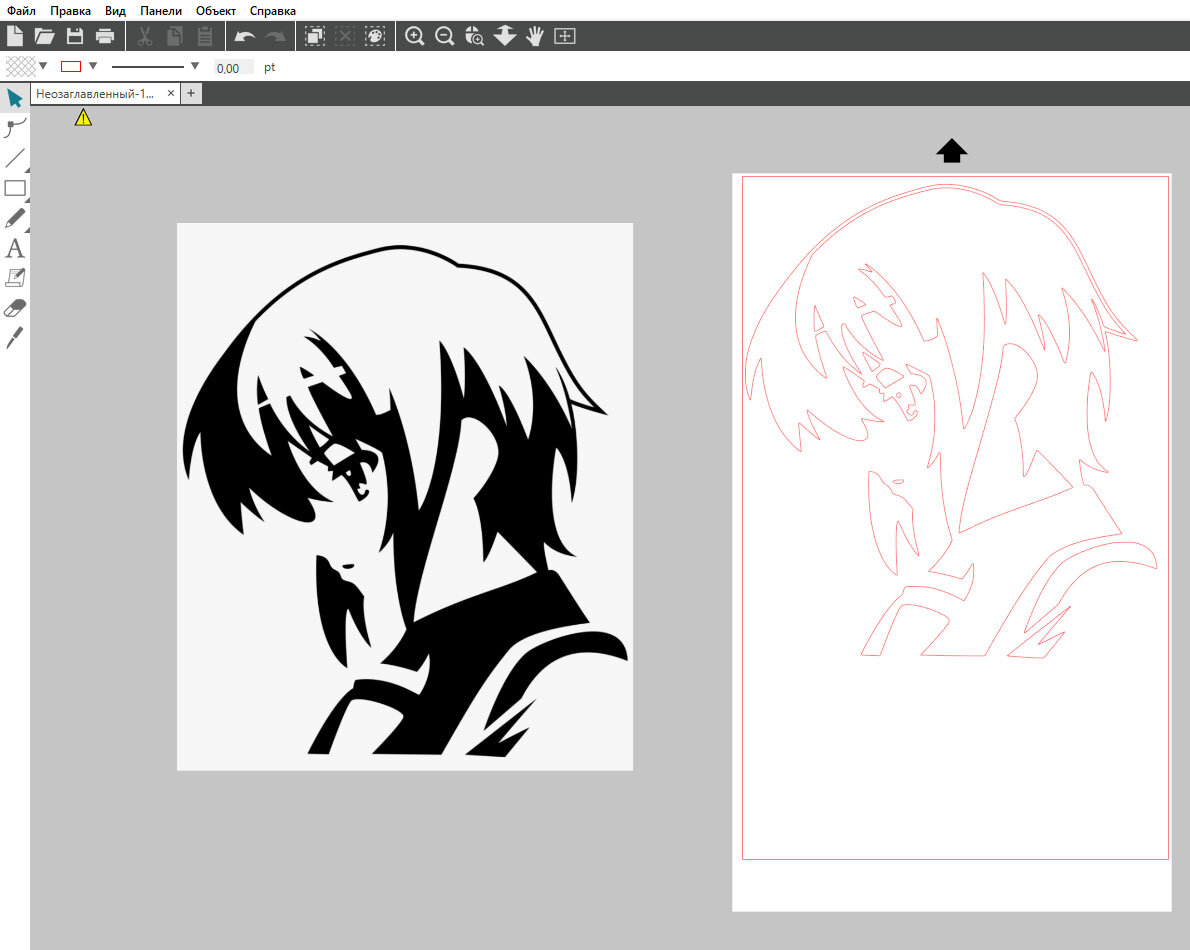Select the arrow Selection tool
Viewport: 1190px width, 950px height.
14,98
